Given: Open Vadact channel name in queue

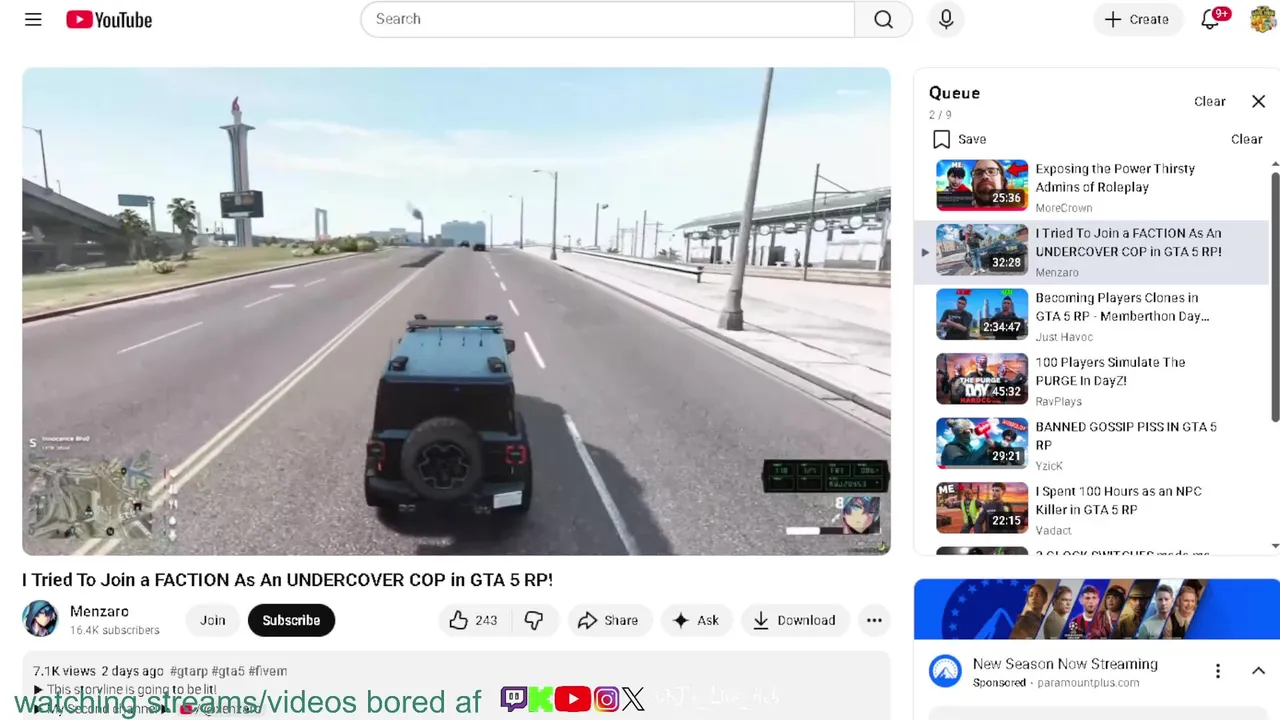Looking at the screenshot, I should pyautogui.click(x=1053, y=530).
